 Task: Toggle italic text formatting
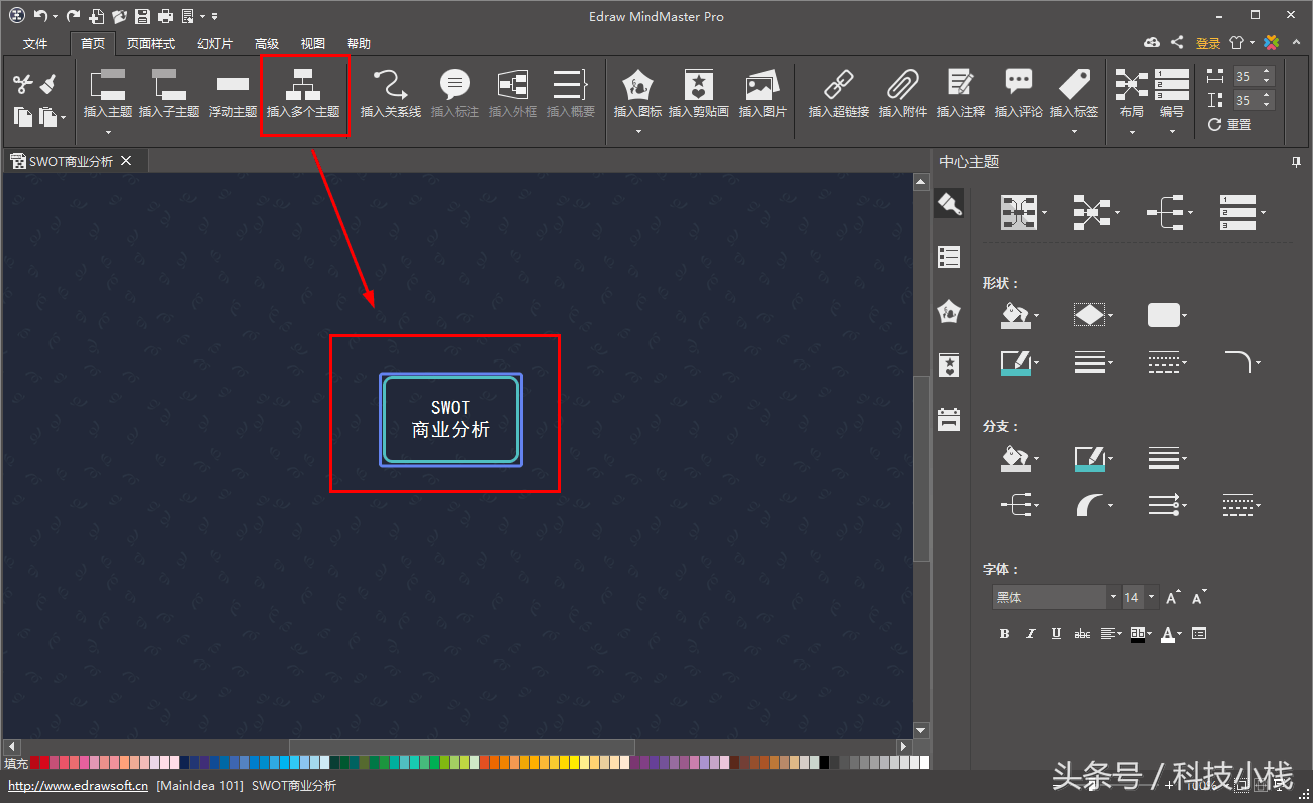(1030, 634)
